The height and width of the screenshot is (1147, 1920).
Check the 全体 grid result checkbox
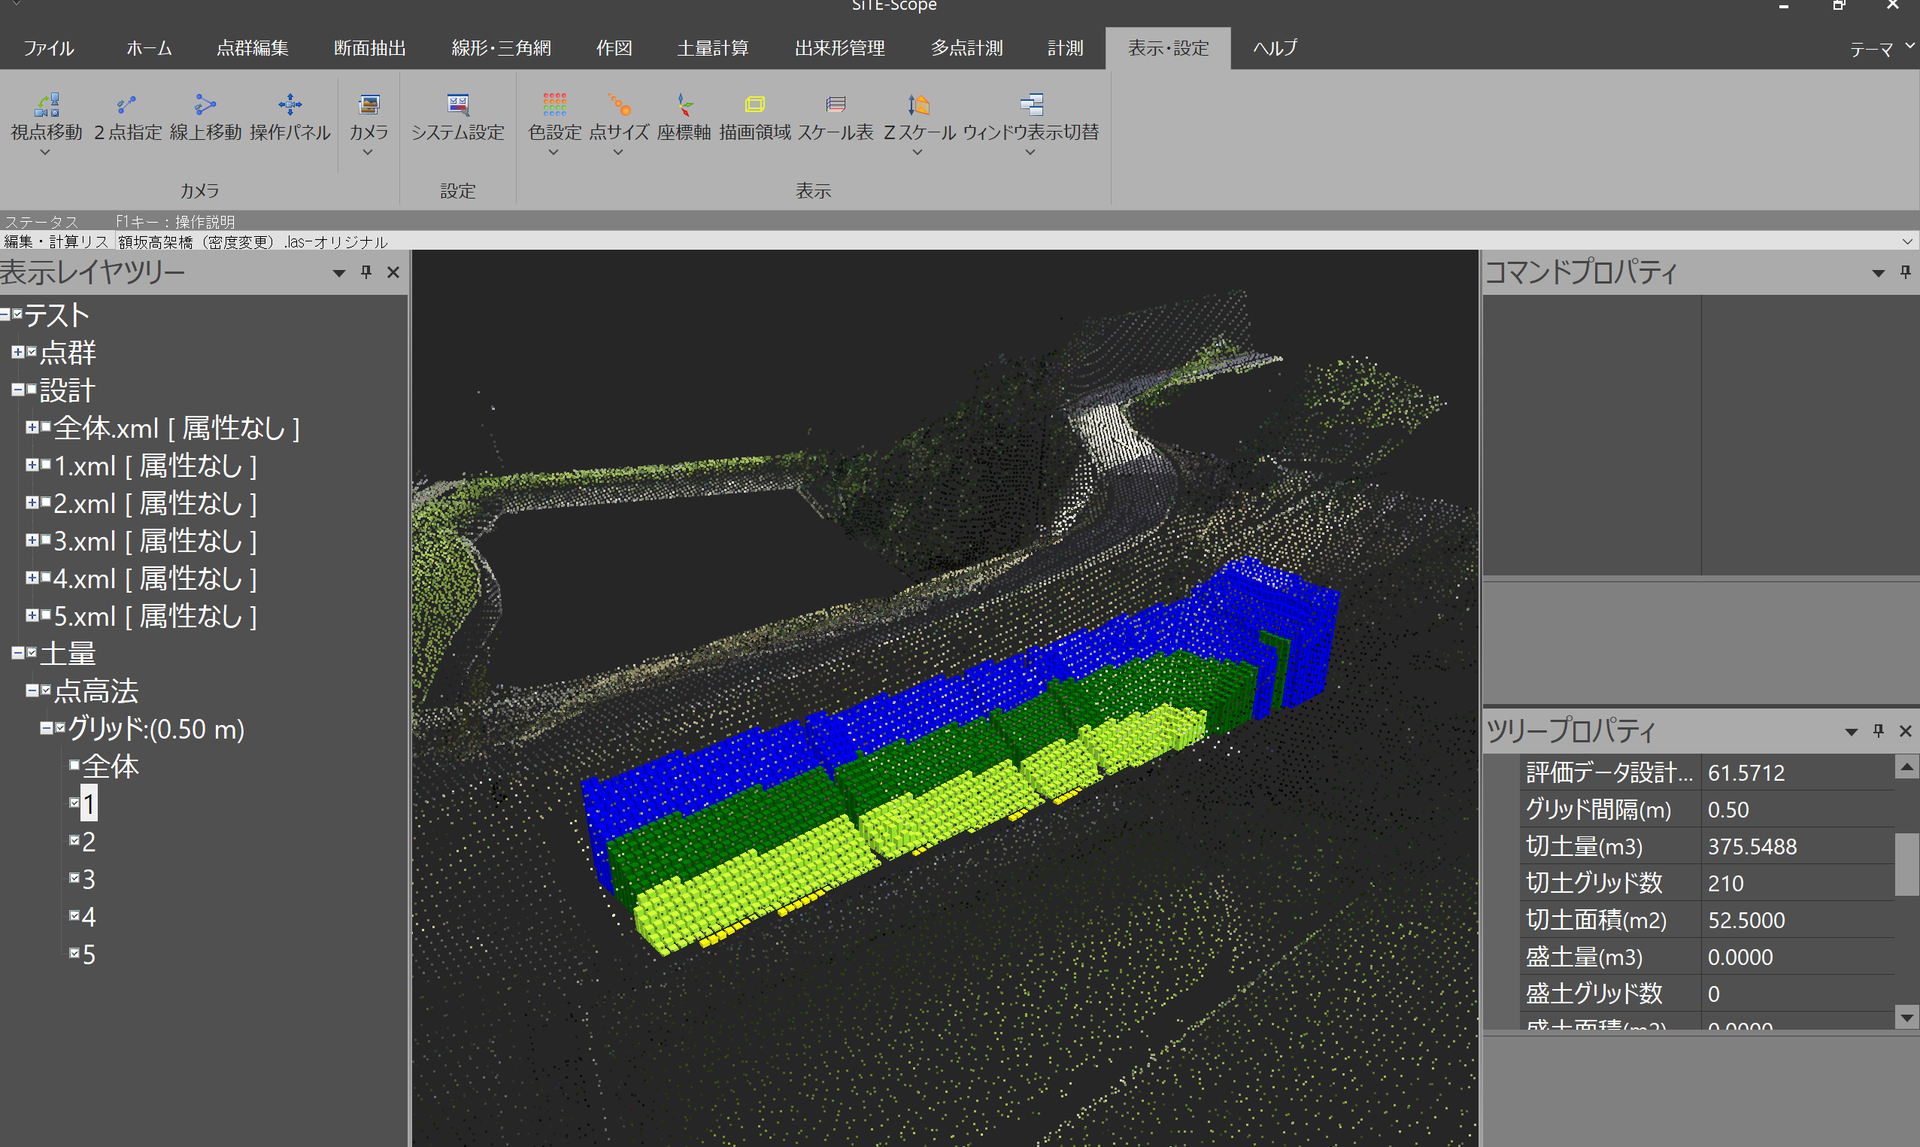point(74,765)
